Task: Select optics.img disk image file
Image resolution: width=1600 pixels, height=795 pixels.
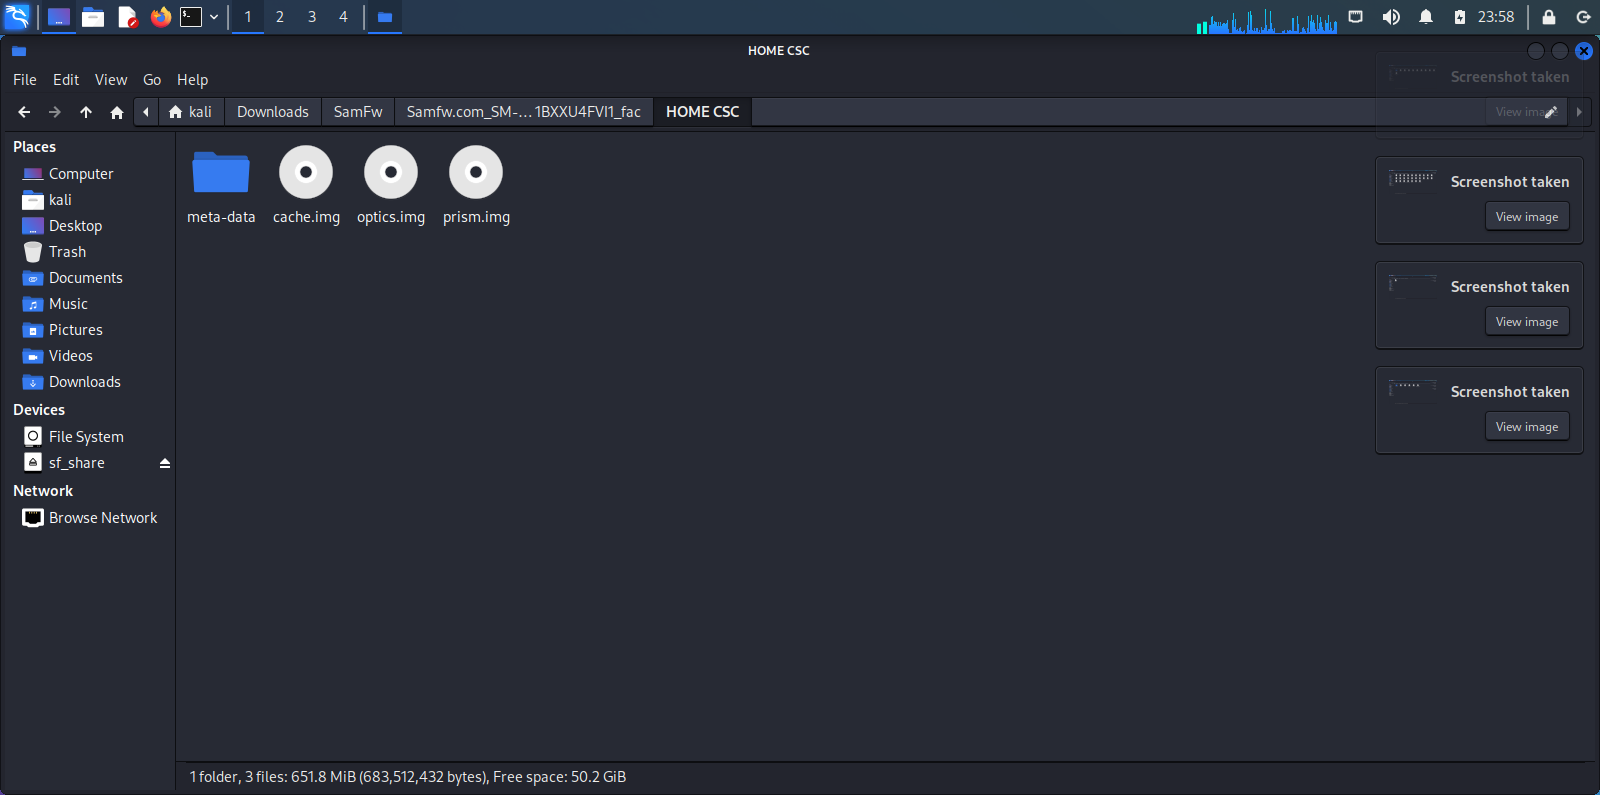Action: coord(391,186)
